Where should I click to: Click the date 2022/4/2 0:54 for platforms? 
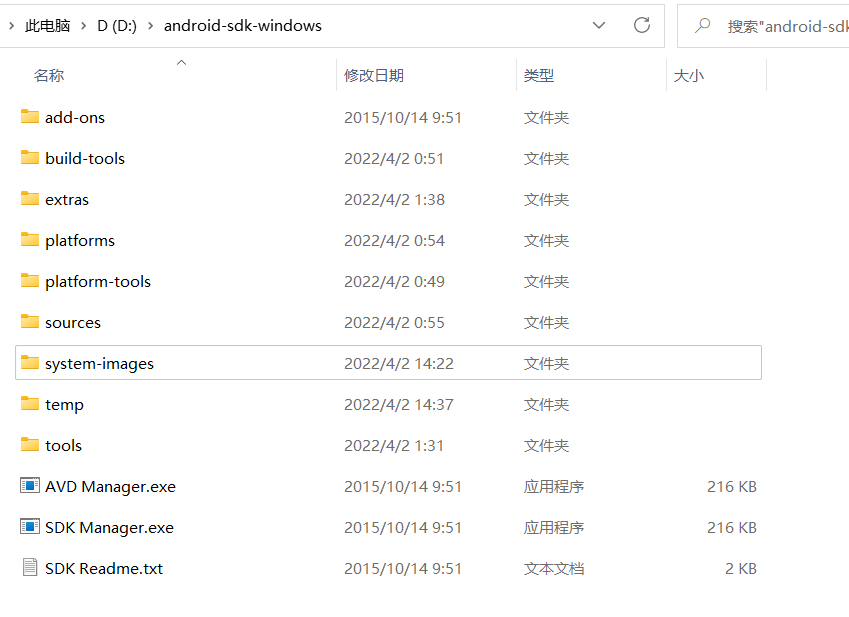[x=394, y=240]
